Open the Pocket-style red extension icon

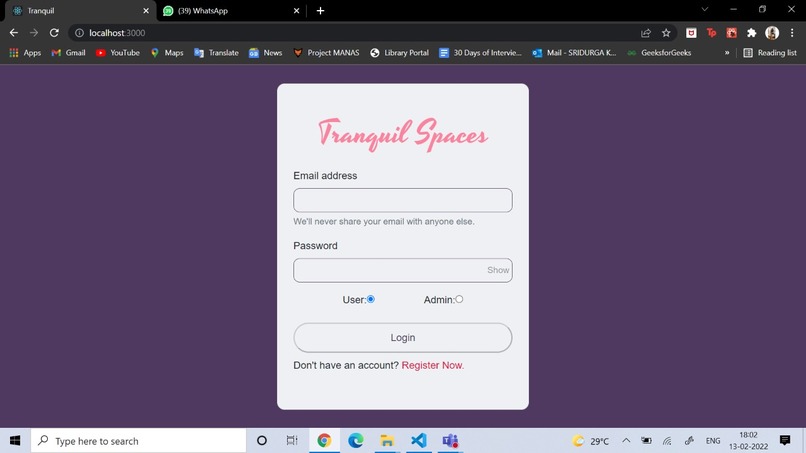[691, 33]
